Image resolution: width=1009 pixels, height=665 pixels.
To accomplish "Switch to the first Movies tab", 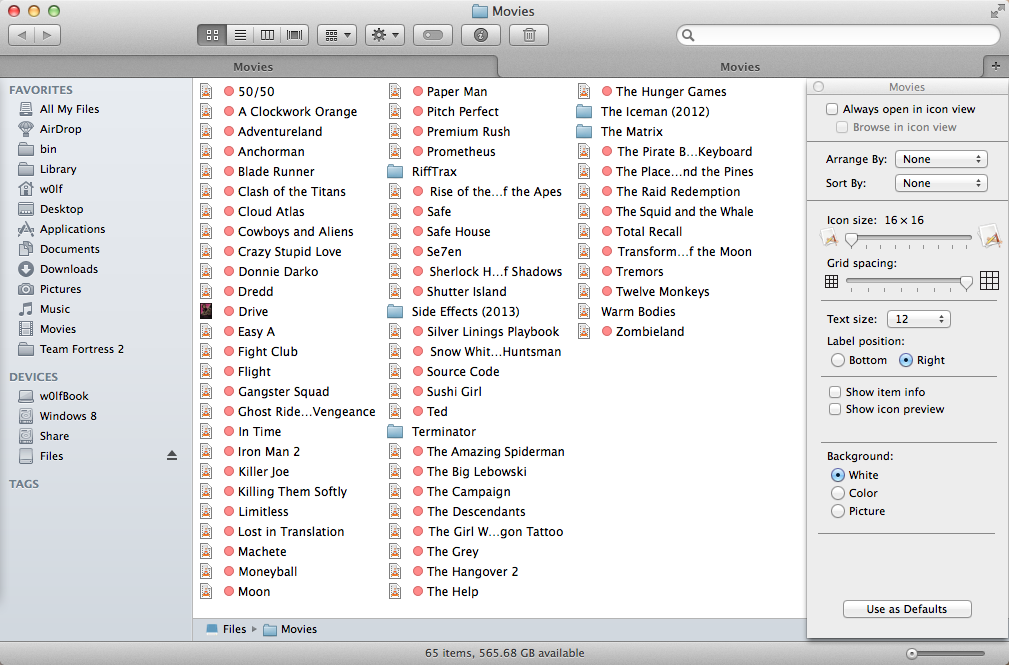I will coord(252,66).
